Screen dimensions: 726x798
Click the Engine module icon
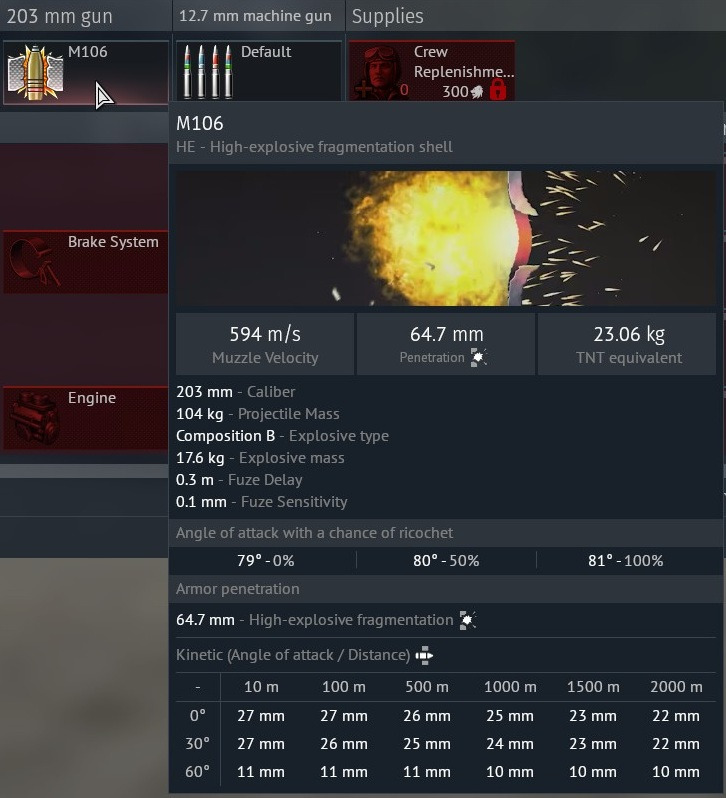[35, 418]
